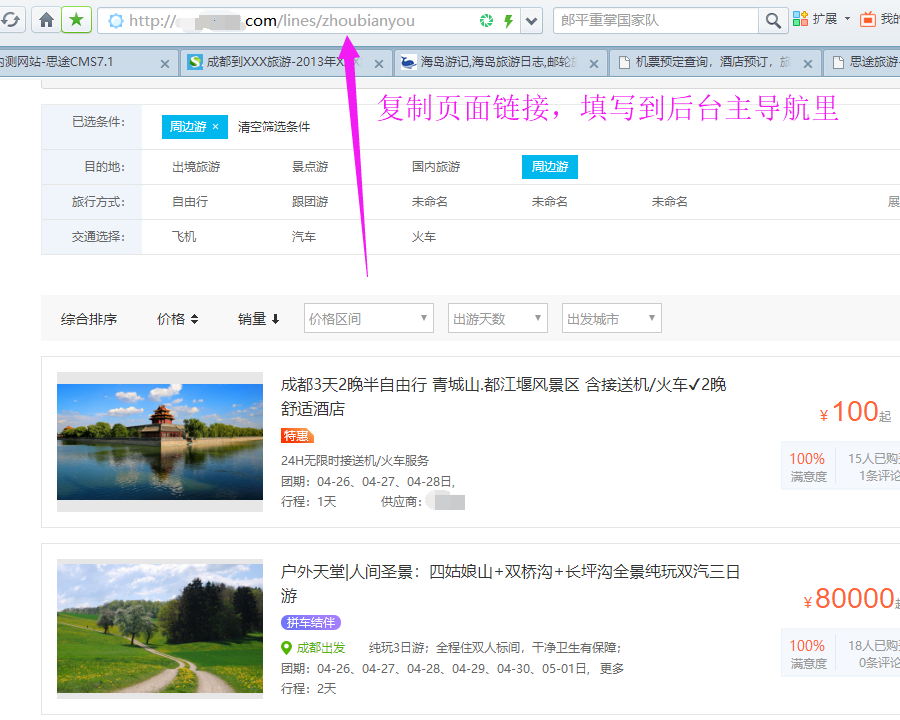Select 自由行 travel mode filter
900x720 pixels.
pos(190,202)
